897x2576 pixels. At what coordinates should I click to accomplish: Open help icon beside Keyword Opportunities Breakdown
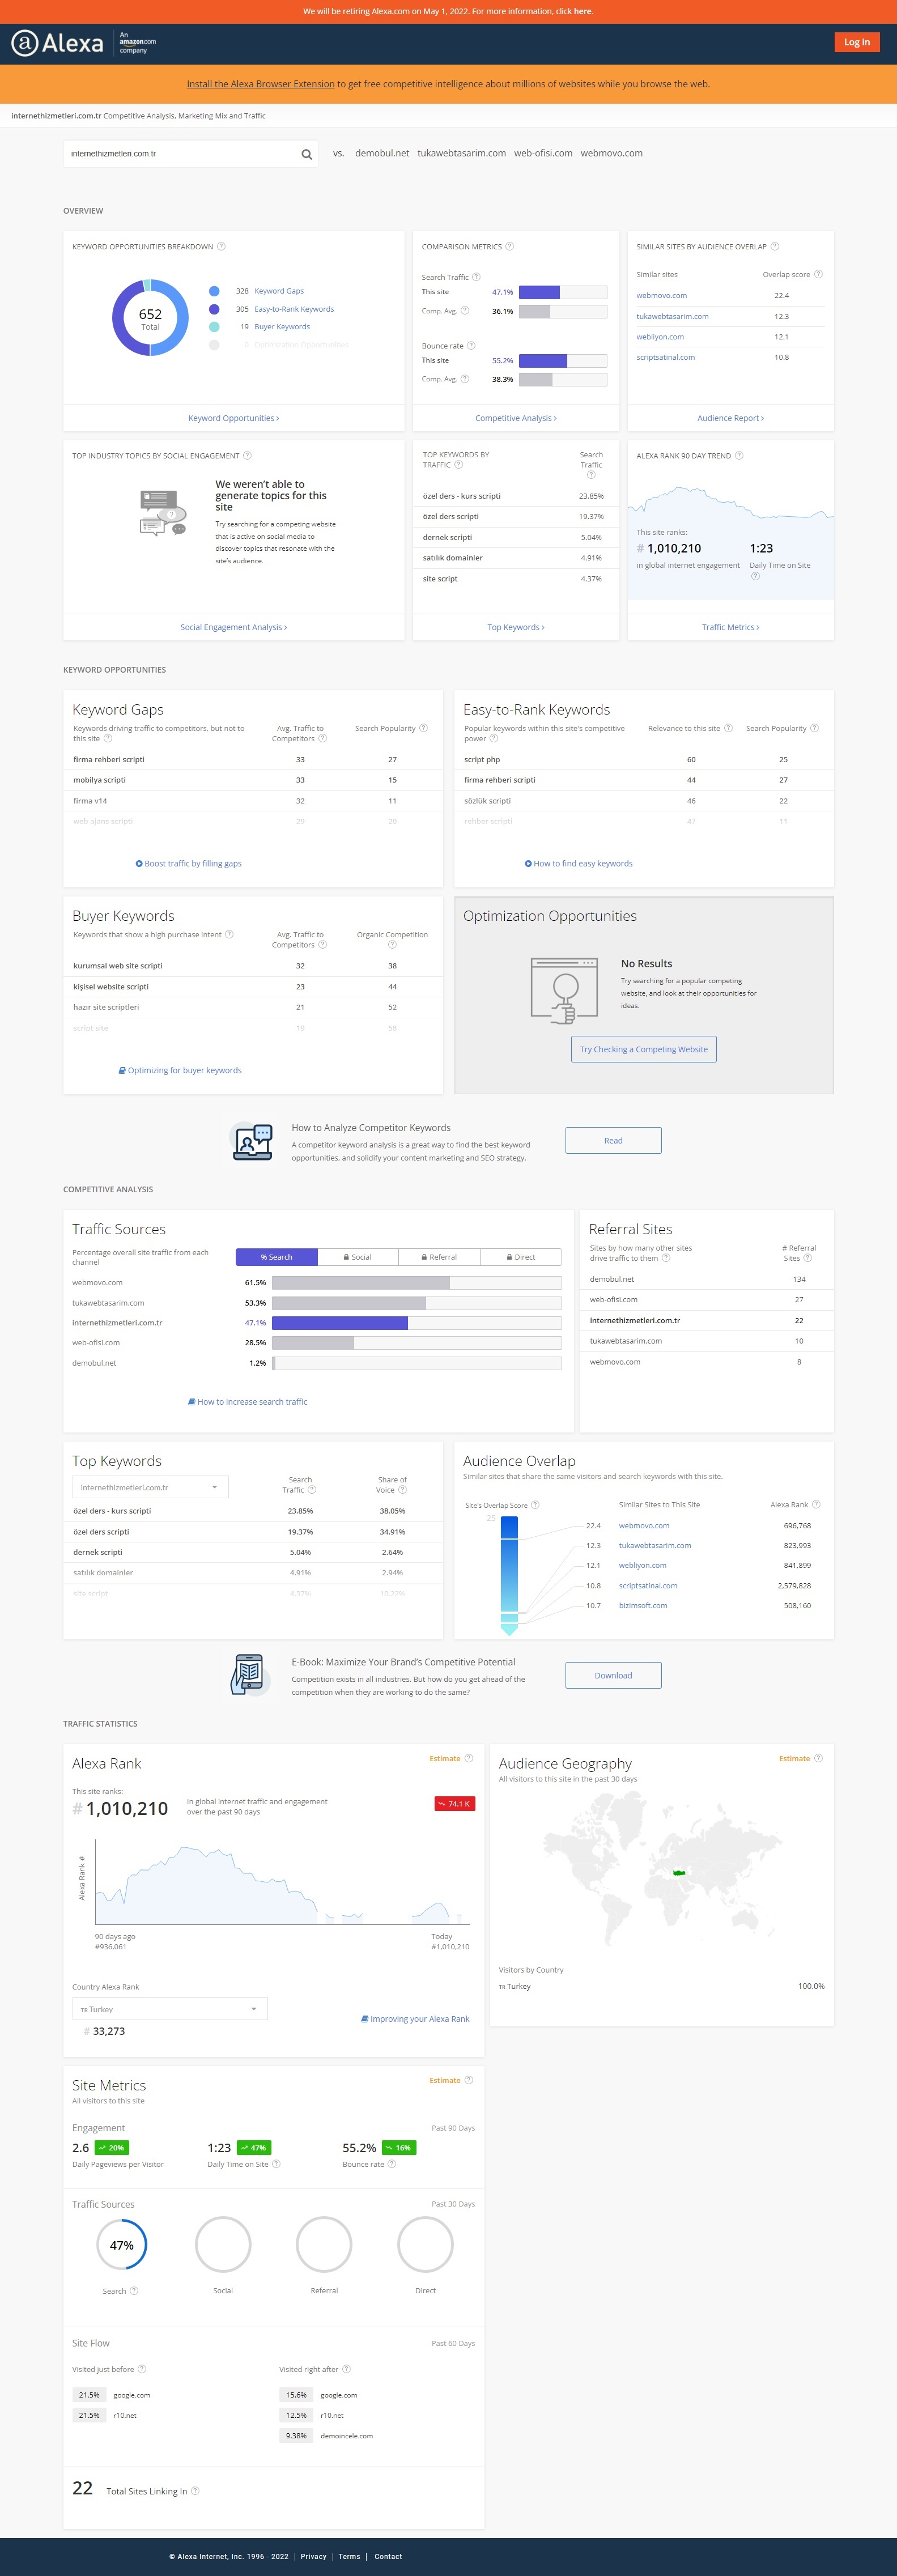[221, 247]
